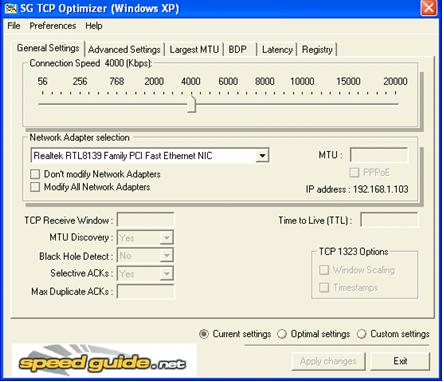Check Don't modify Network Adapters
Viewport: 444px width, 382px height.
tap(35, 174)
